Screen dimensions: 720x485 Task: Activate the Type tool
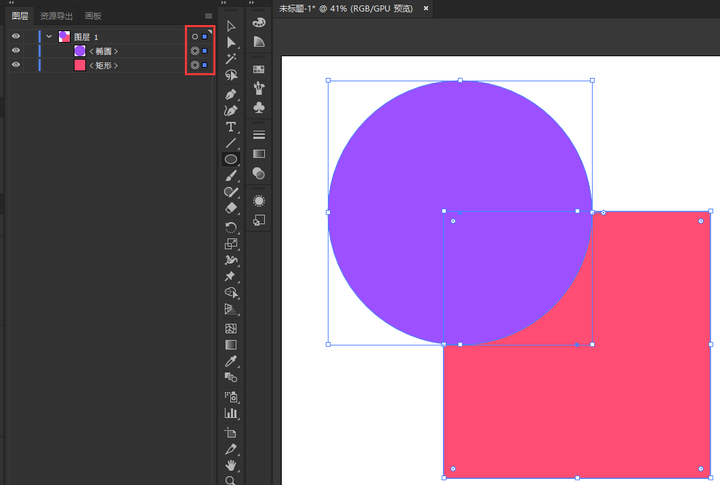(x=231, y=127)
